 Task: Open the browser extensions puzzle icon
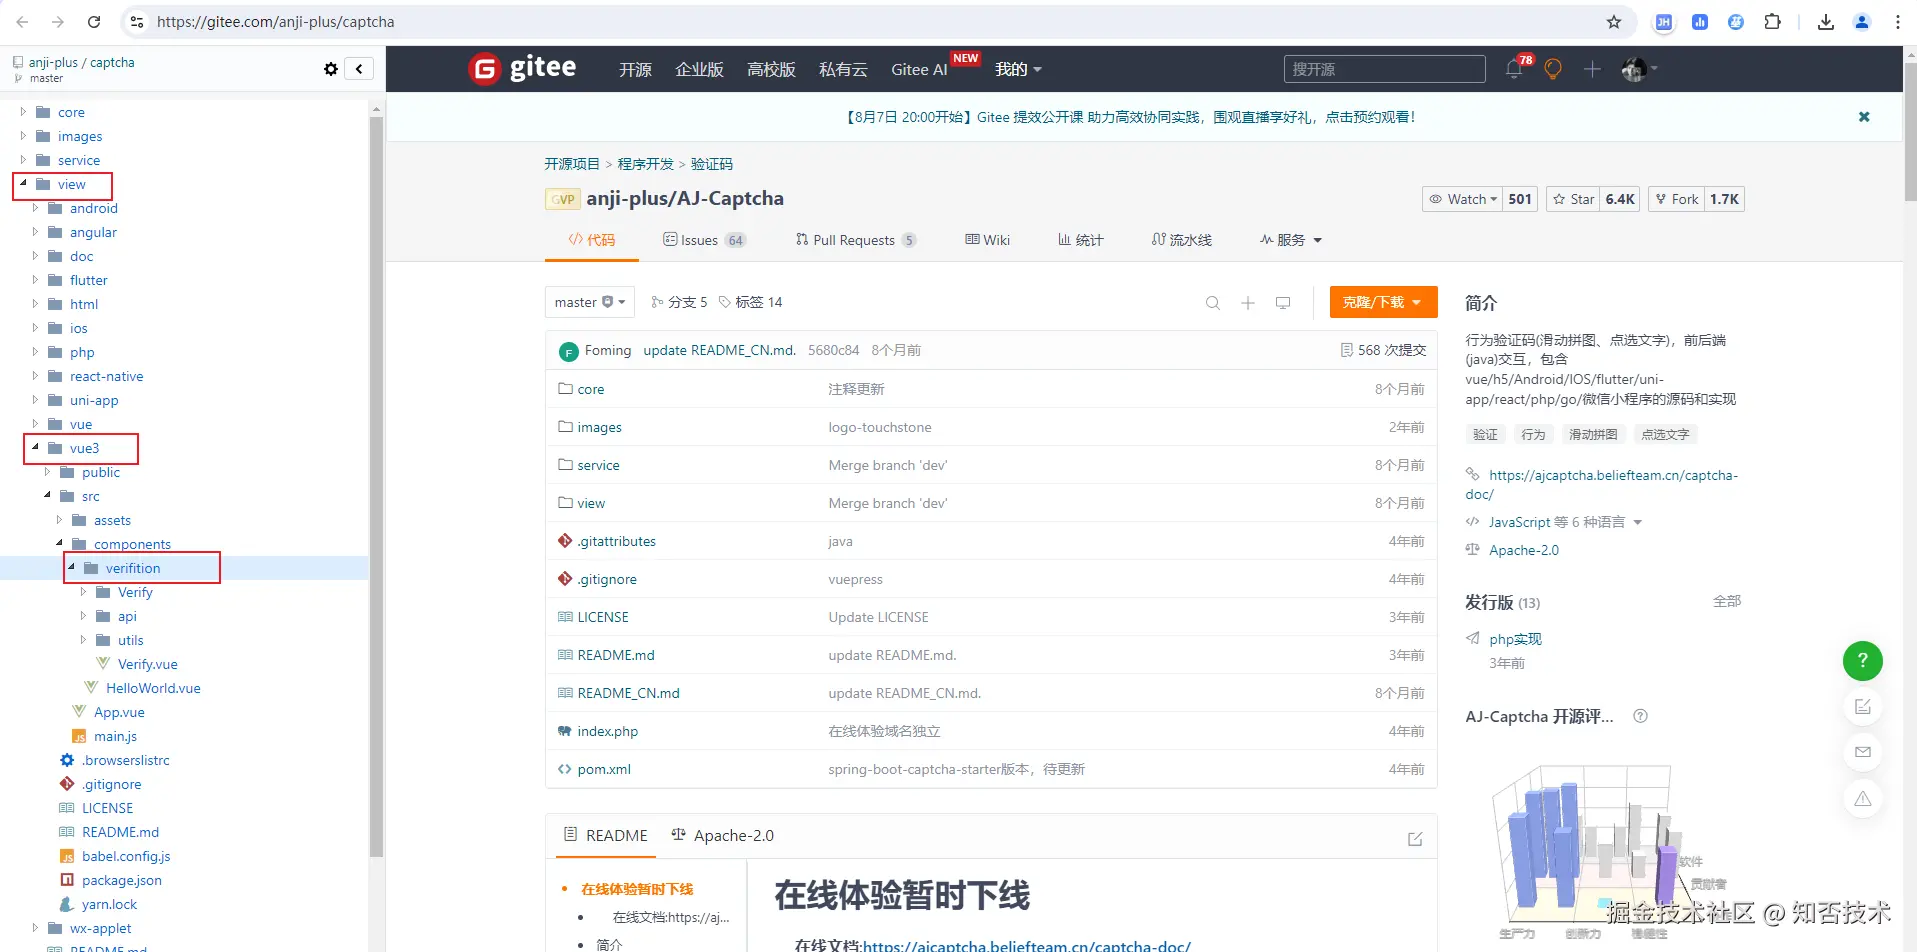pyautogui.click(x=1772, y=22)
